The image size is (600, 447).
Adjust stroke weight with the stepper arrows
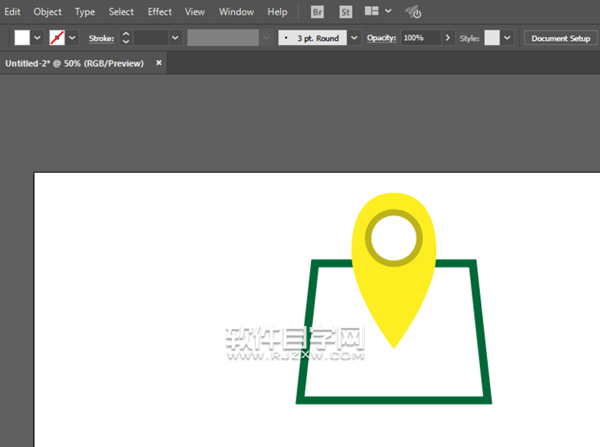click(x=125, y=38)
